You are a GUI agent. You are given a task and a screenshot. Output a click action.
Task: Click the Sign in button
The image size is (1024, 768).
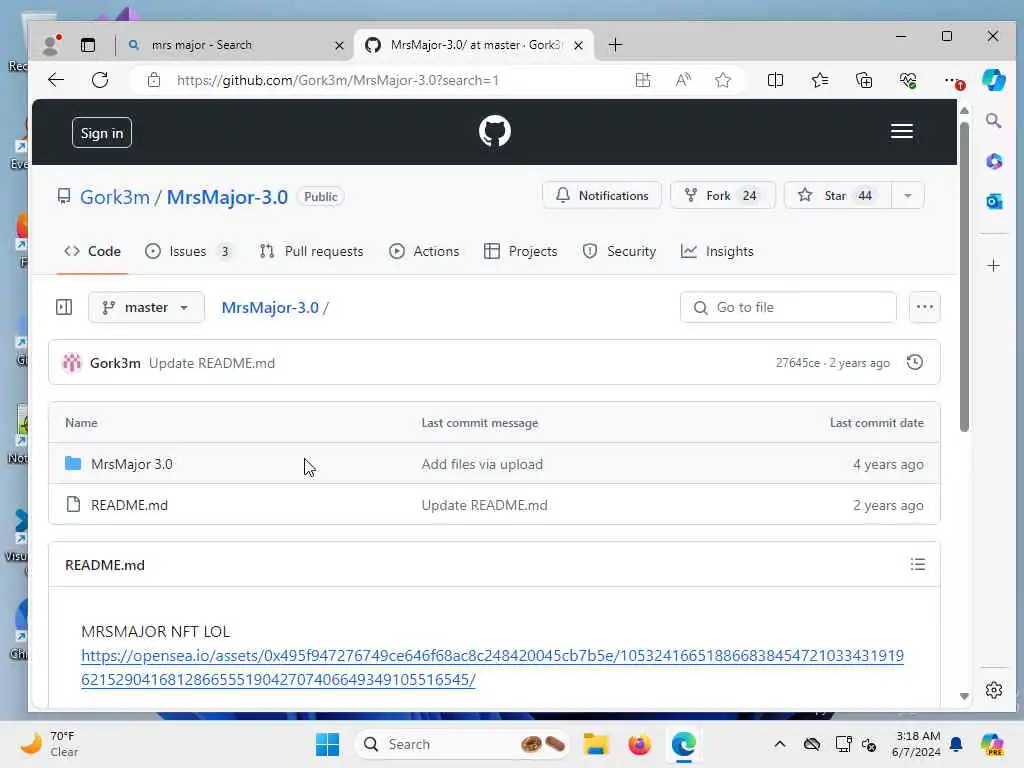[x=102, y=133]
